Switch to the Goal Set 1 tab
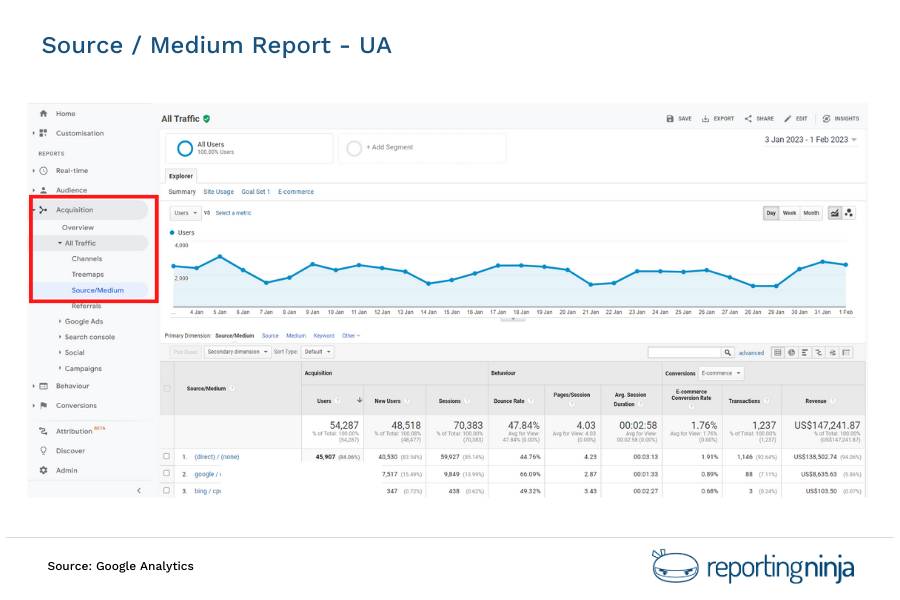 [255, 192]
